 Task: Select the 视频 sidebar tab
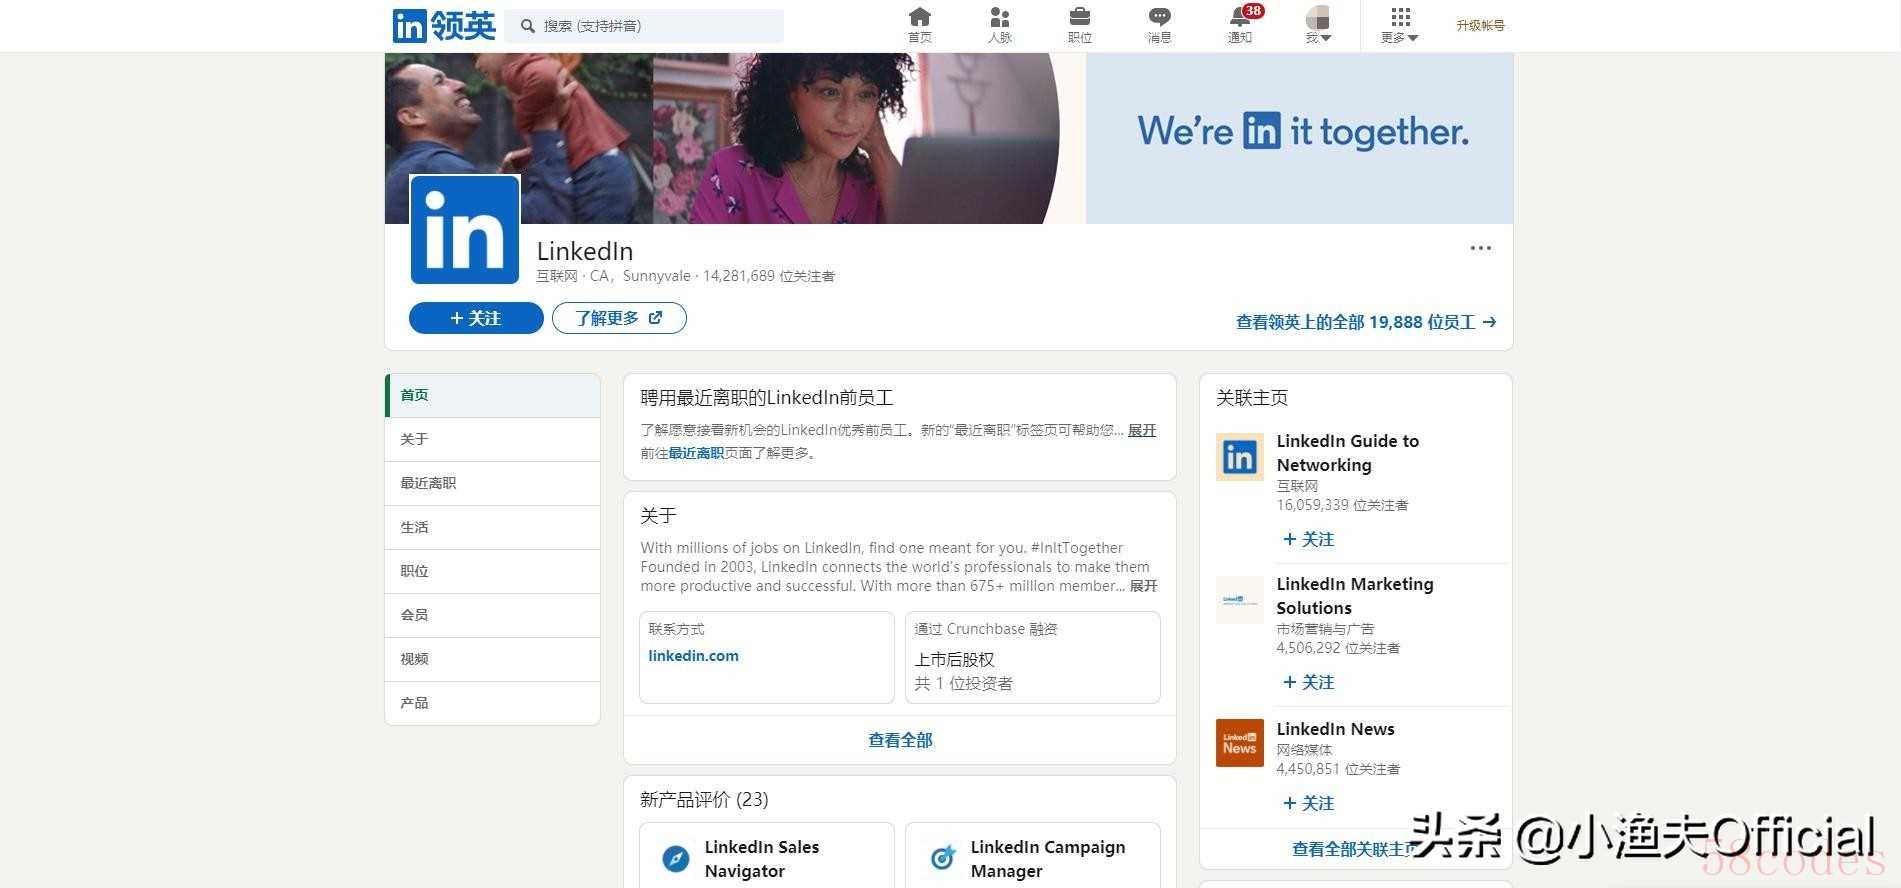click(x=493, y=659)
